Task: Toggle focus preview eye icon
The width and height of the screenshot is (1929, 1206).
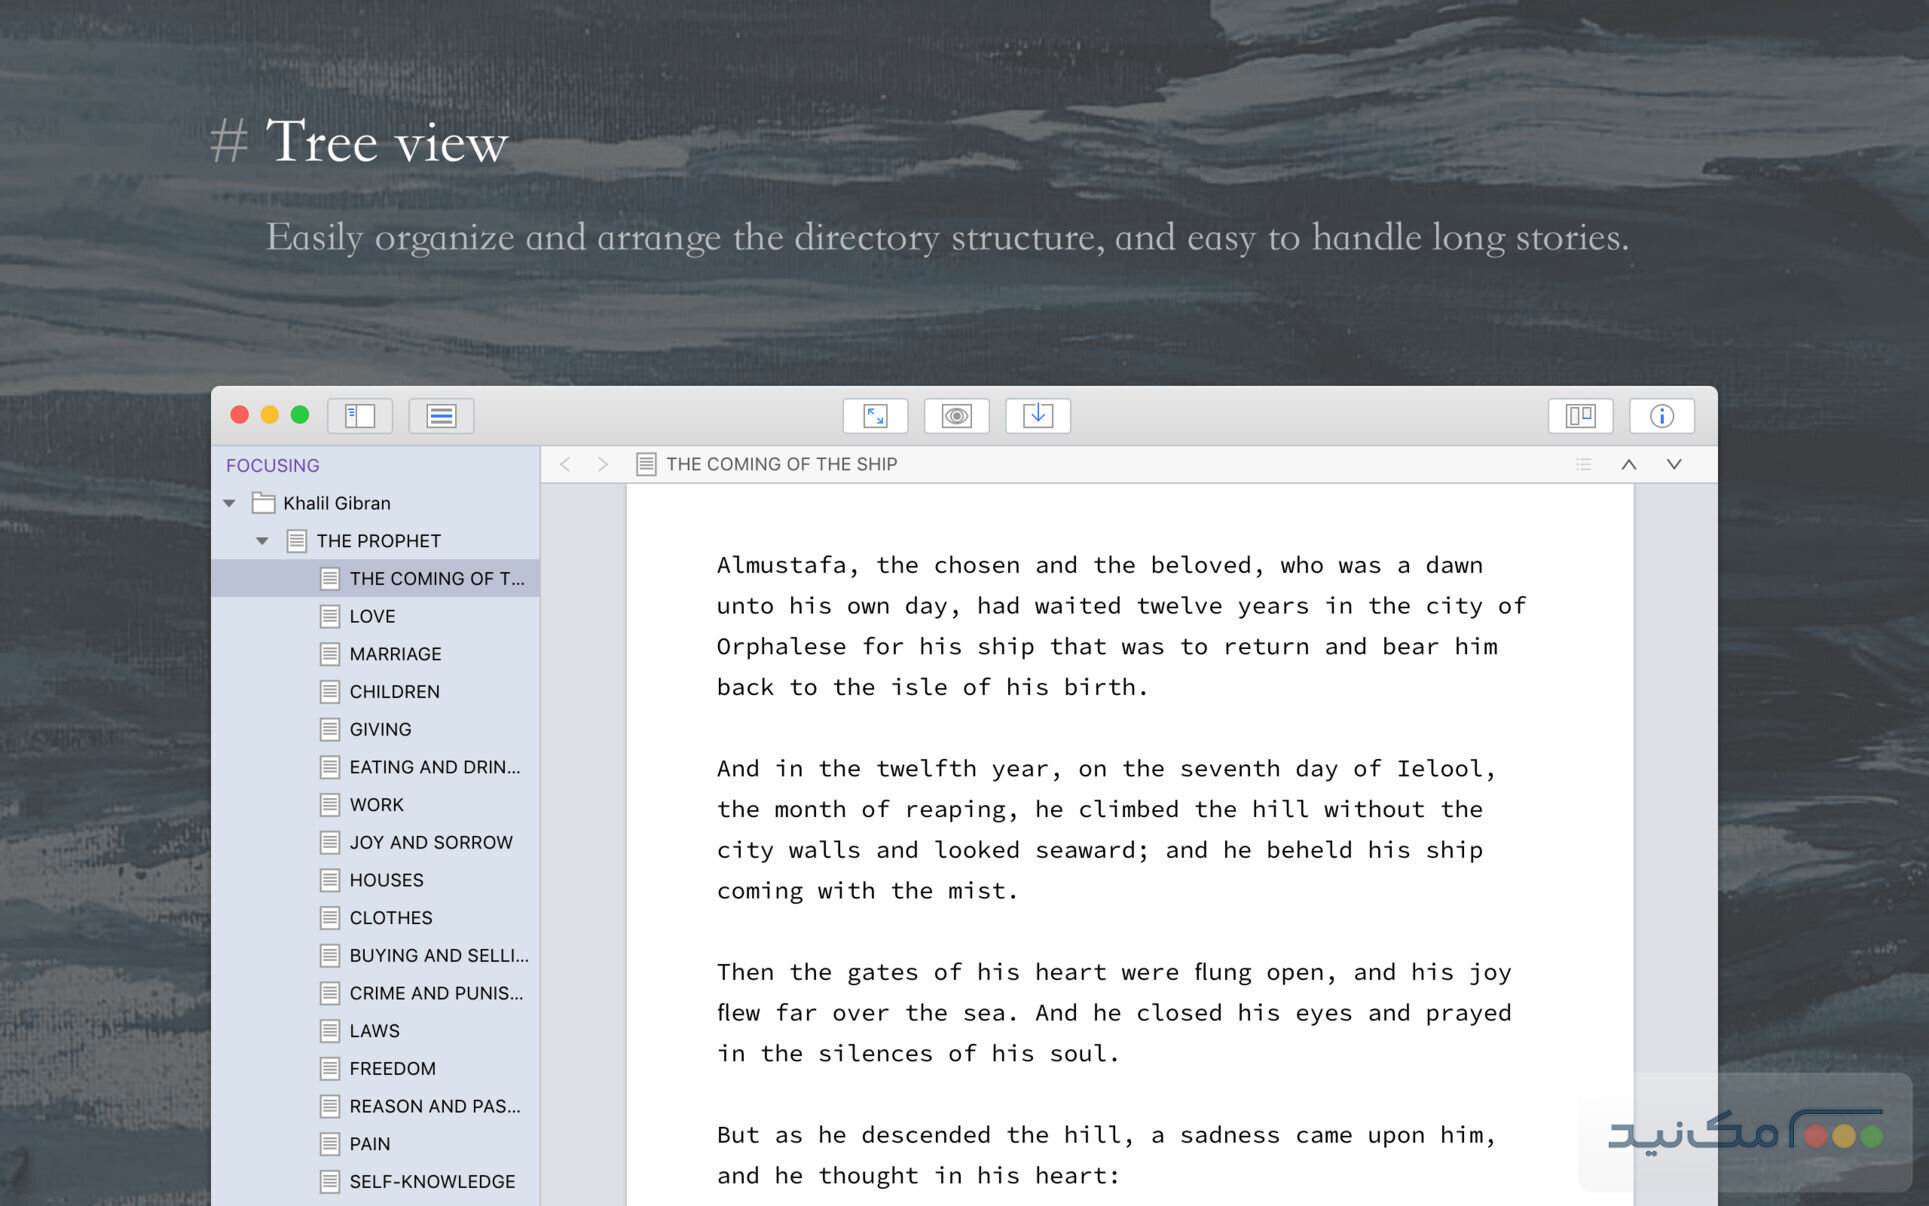Action: [956, 416]
